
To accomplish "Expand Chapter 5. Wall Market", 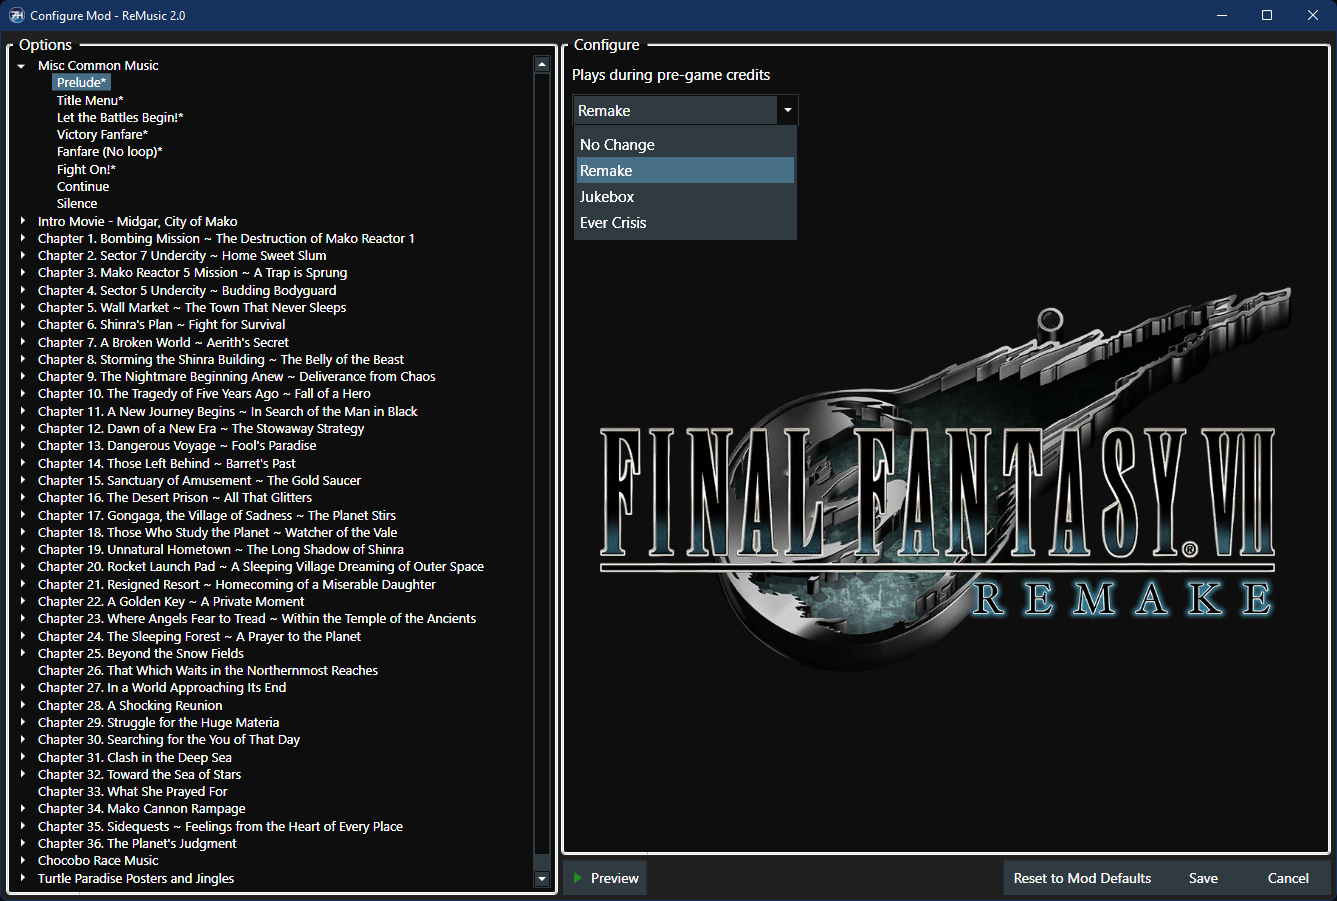I will point(22,308).
